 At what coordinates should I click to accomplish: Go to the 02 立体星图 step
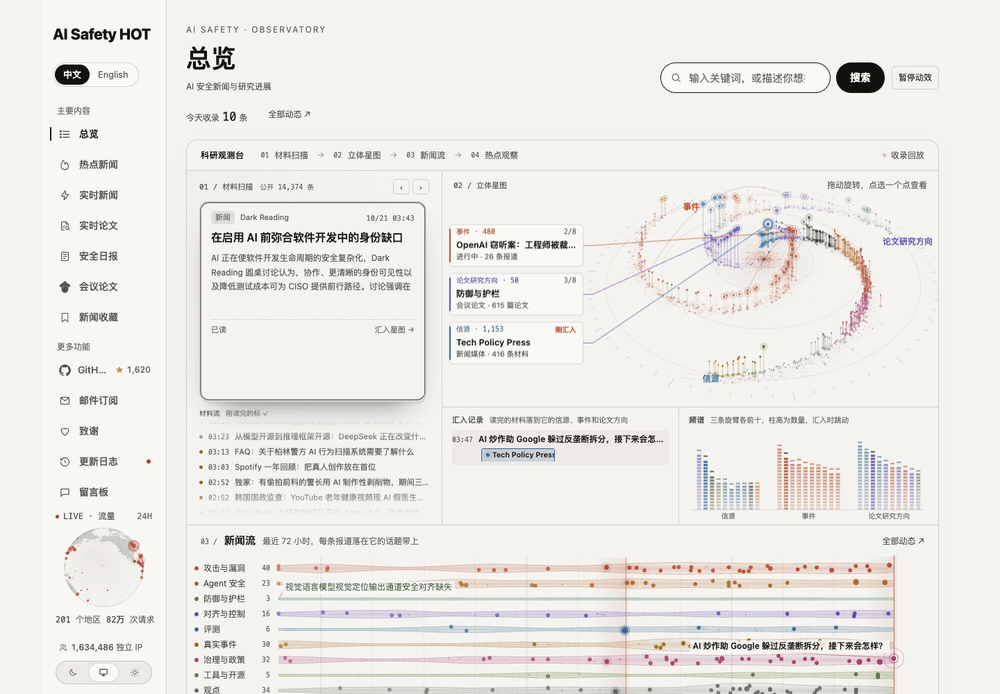click(x=357, y=155)
